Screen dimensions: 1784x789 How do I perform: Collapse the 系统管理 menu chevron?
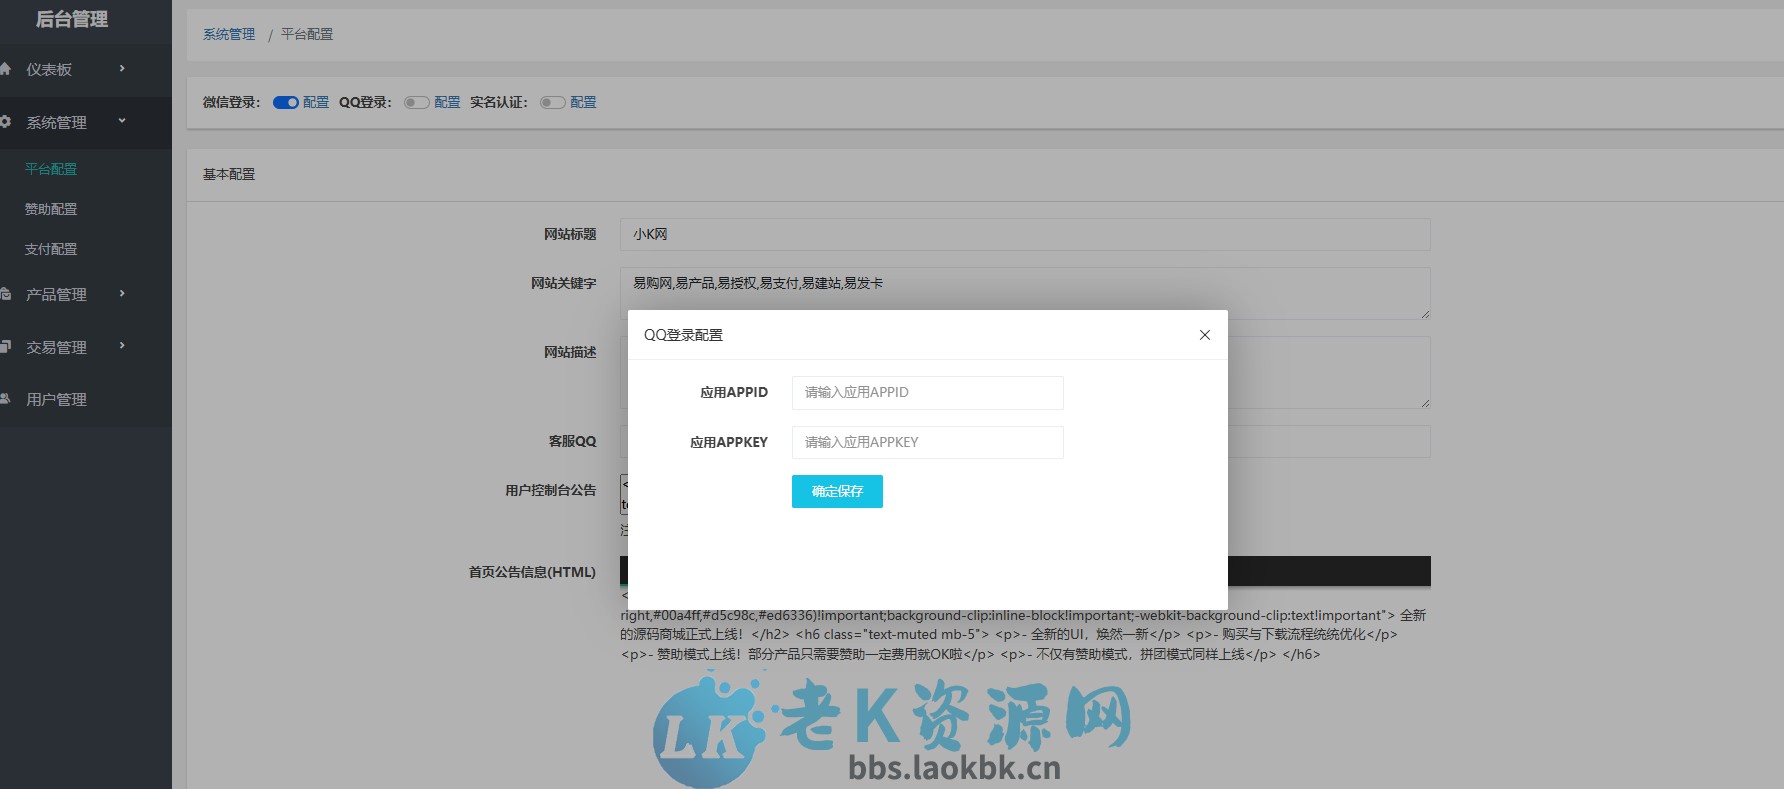122,121
